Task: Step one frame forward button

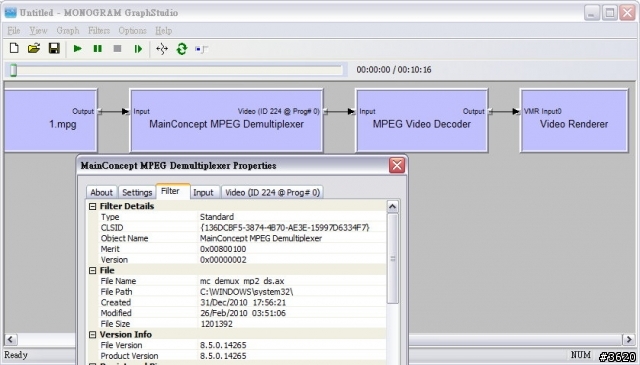Action: 138,49
